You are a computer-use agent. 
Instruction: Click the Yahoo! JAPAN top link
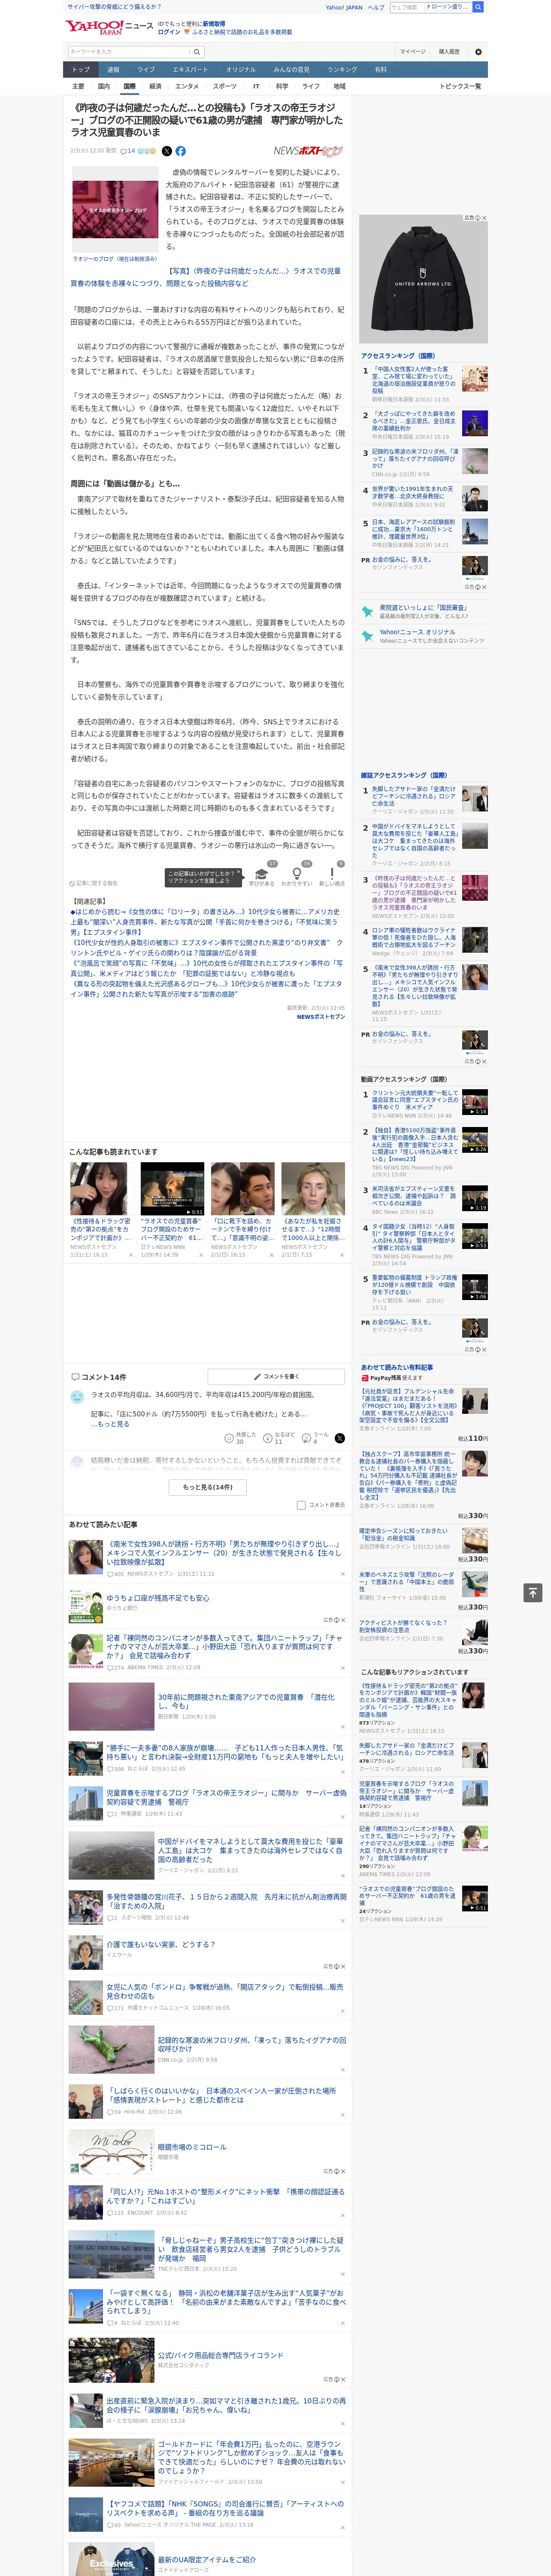tap(344, 7)
